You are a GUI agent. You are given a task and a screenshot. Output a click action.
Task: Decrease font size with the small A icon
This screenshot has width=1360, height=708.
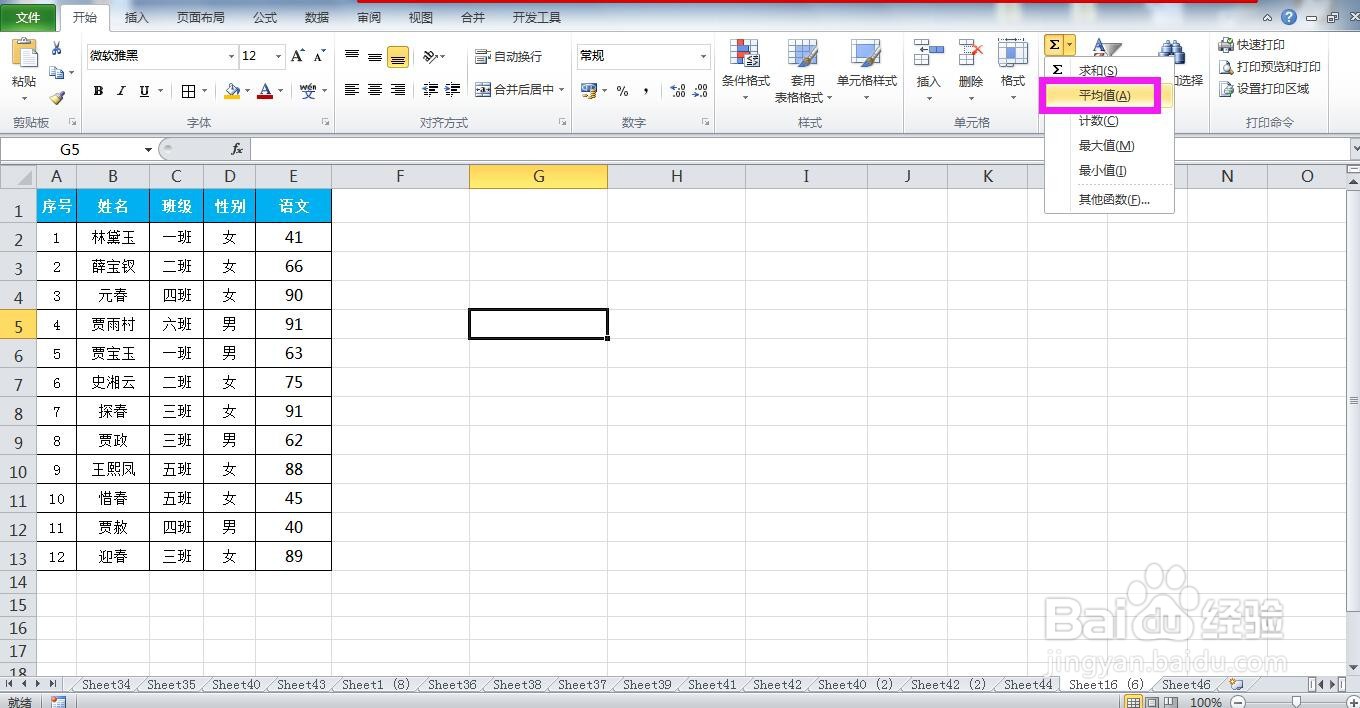(319, 56)
